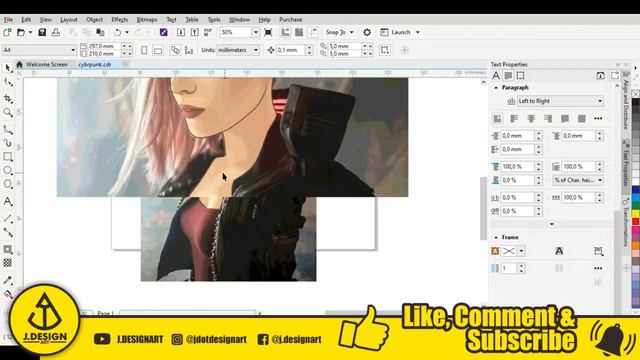Click the purple search content icon
This screenshot has width=640, height=360.
[x=163, y=32]
